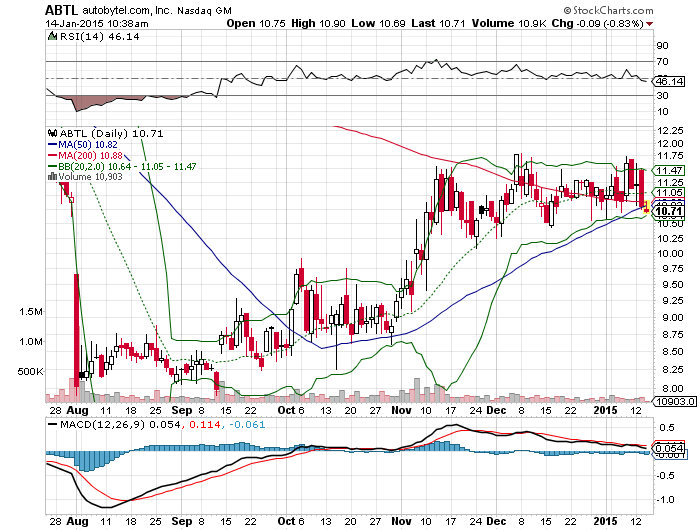Click the blue MA(50) legend swatch
The width and height of the screenshot is (700, 530).
click(53, 145)
